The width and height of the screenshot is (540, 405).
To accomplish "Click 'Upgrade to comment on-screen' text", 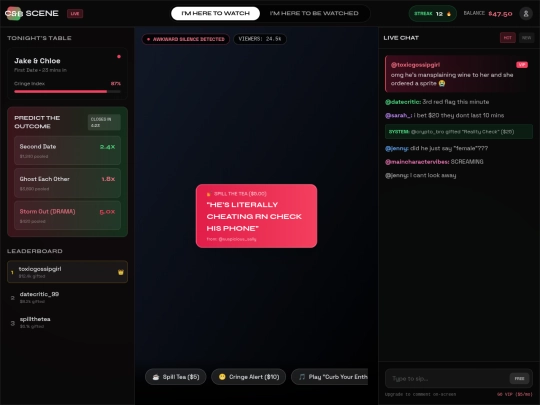I will (x=420, y=394).
